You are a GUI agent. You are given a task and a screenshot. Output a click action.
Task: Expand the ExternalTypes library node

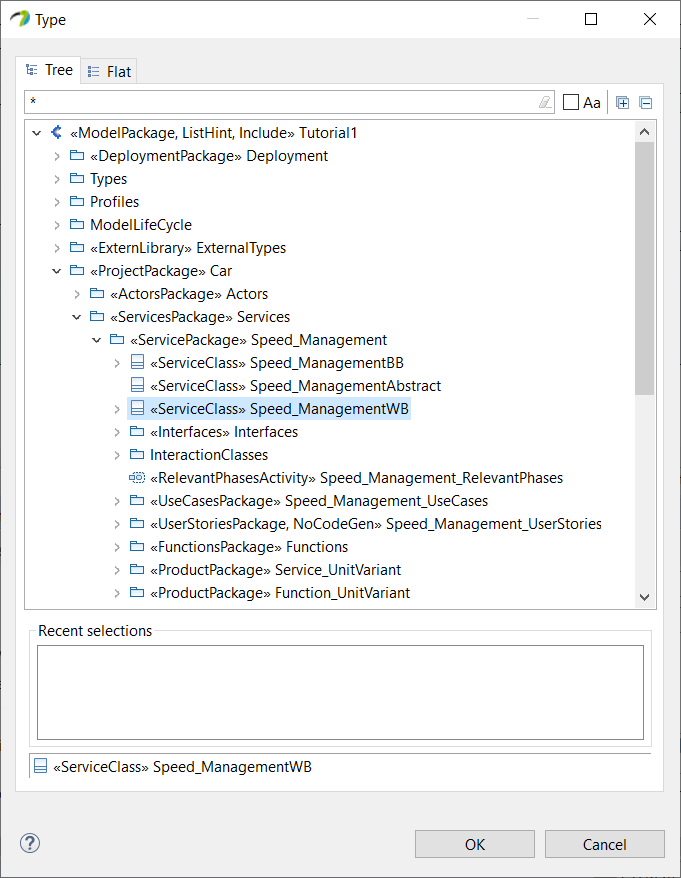(57, 247)
